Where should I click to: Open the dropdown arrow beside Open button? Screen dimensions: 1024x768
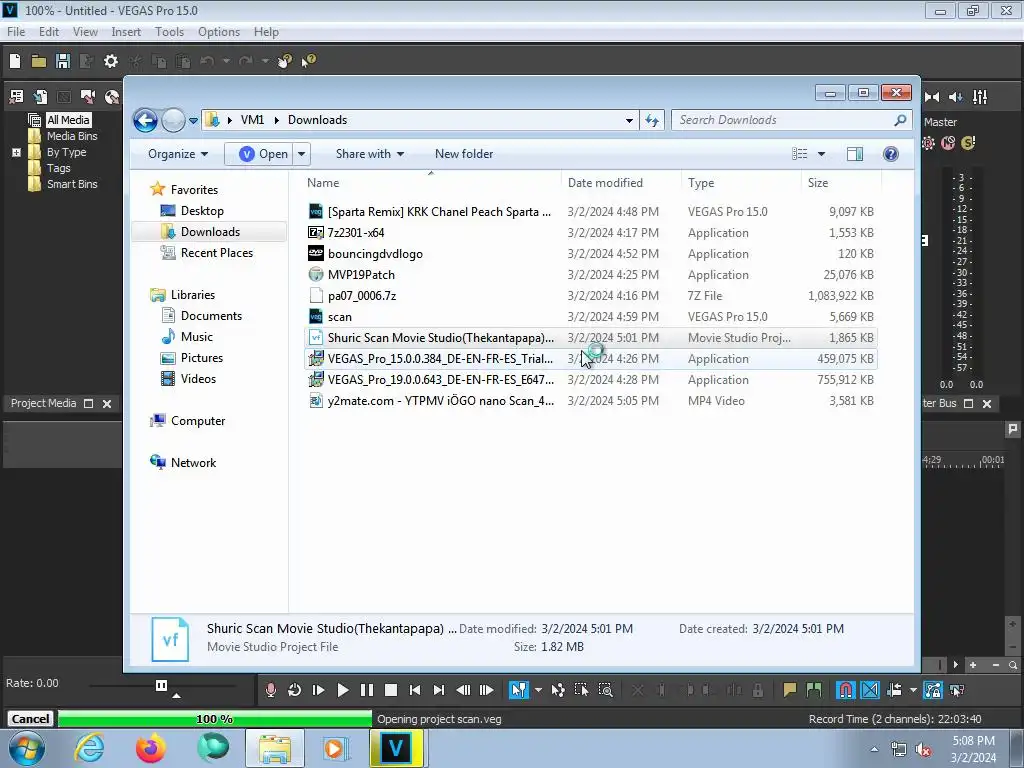coord(302,153)
